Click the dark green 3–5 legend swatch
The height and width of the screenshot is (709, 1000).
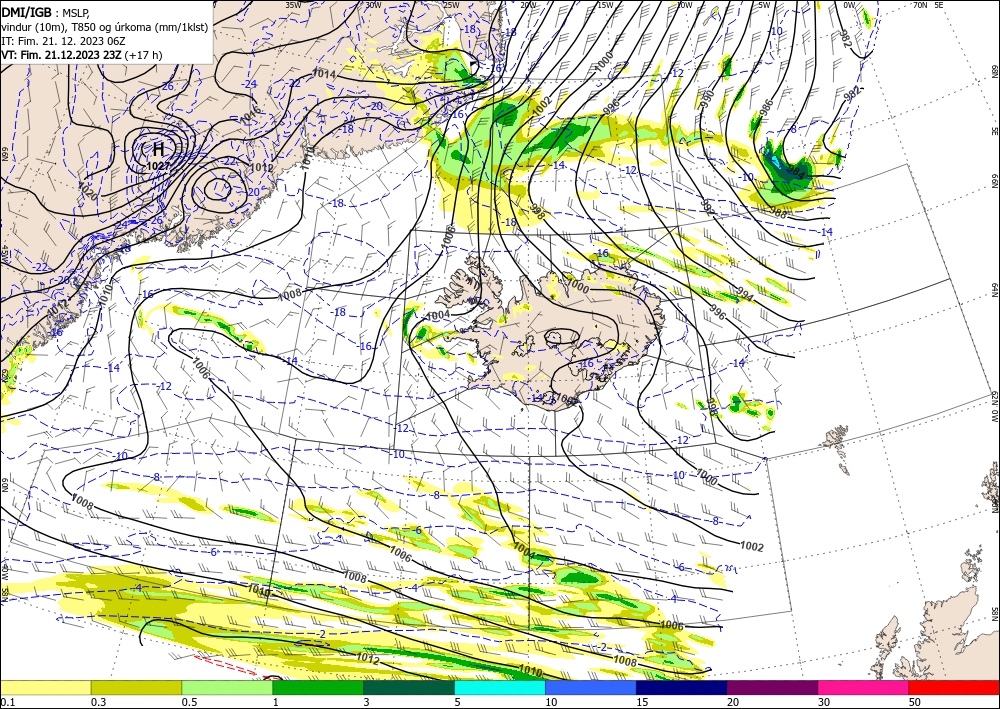pos(409,687)
